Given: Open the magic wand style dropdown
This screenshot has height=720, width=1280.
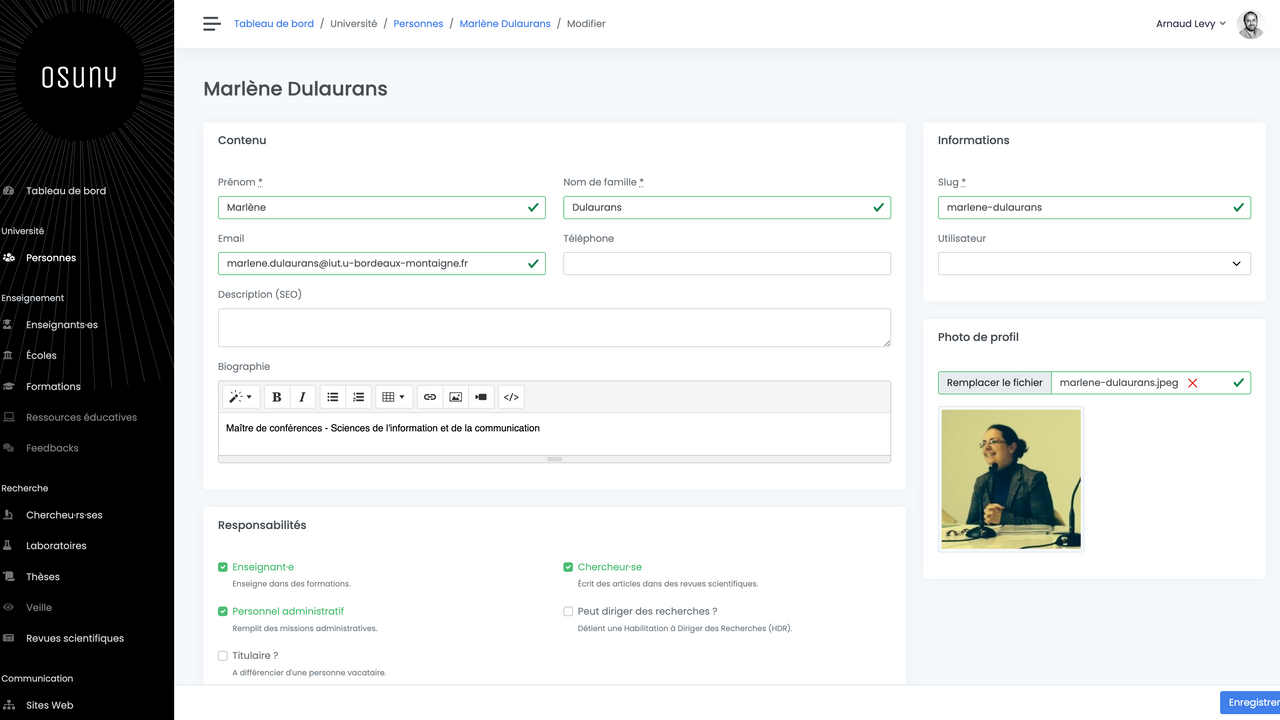Looking at the screenshot, I should [x=241, y=397].
